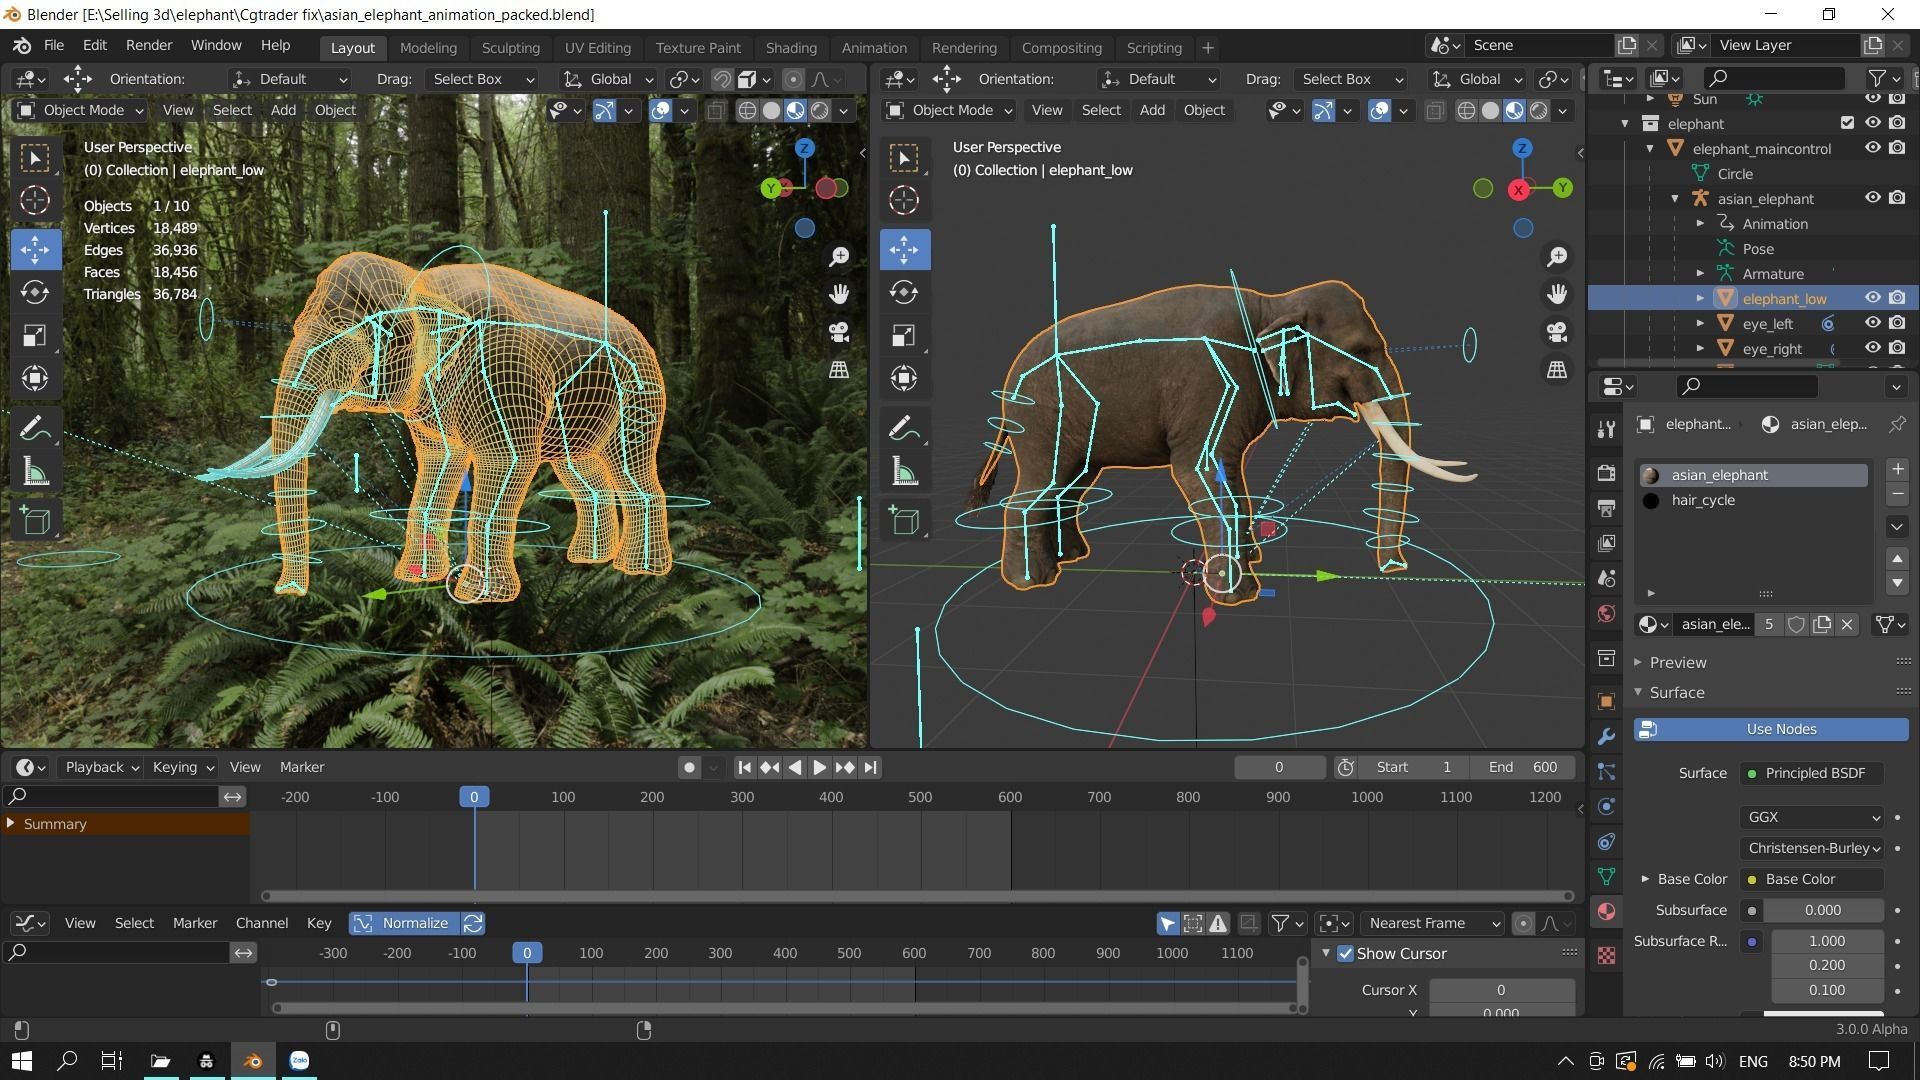The image size is (1920, 1080).
Task: Click the pan hand icon in right viewport
Action: [1557, 294]
